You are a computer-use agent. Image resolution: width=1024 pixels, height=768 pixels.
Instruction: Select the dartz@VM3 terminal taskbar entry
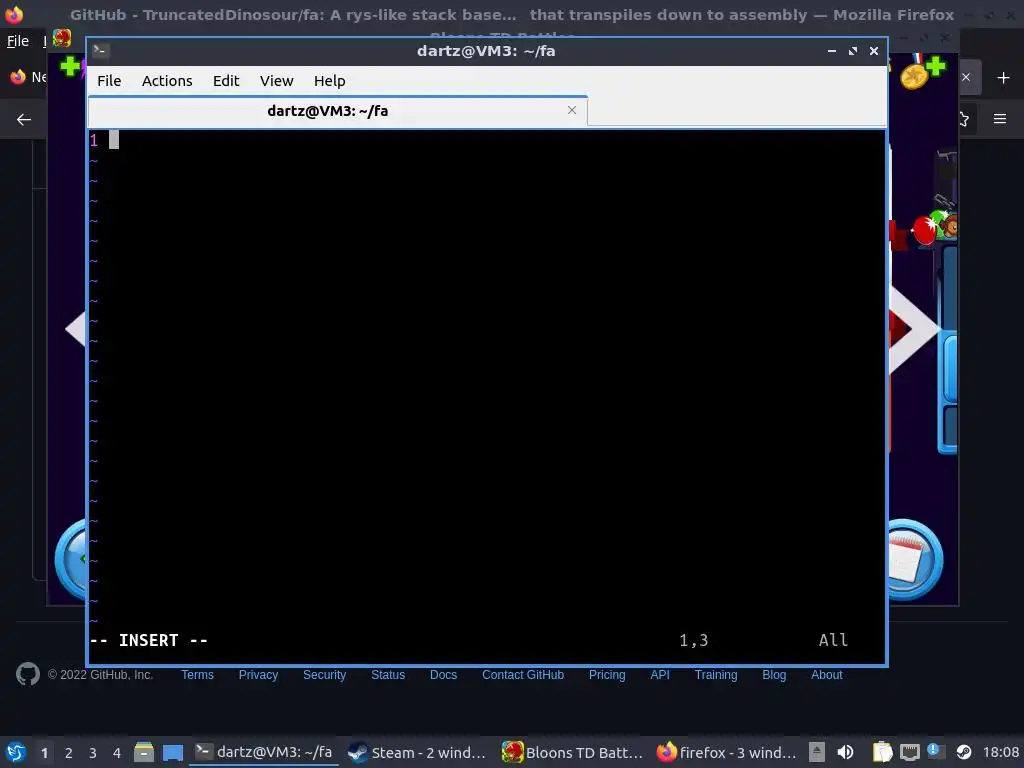click(x=264, y=752)
